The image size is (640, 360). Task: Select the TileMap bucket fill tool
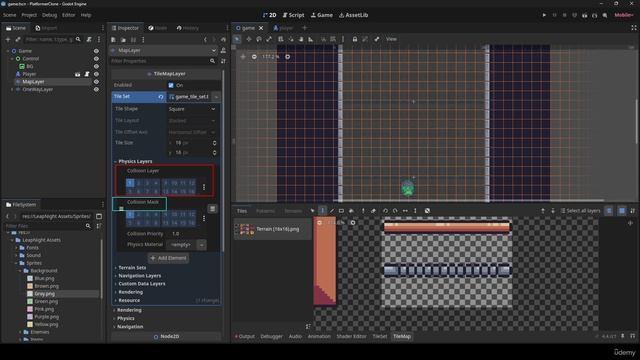351,211
